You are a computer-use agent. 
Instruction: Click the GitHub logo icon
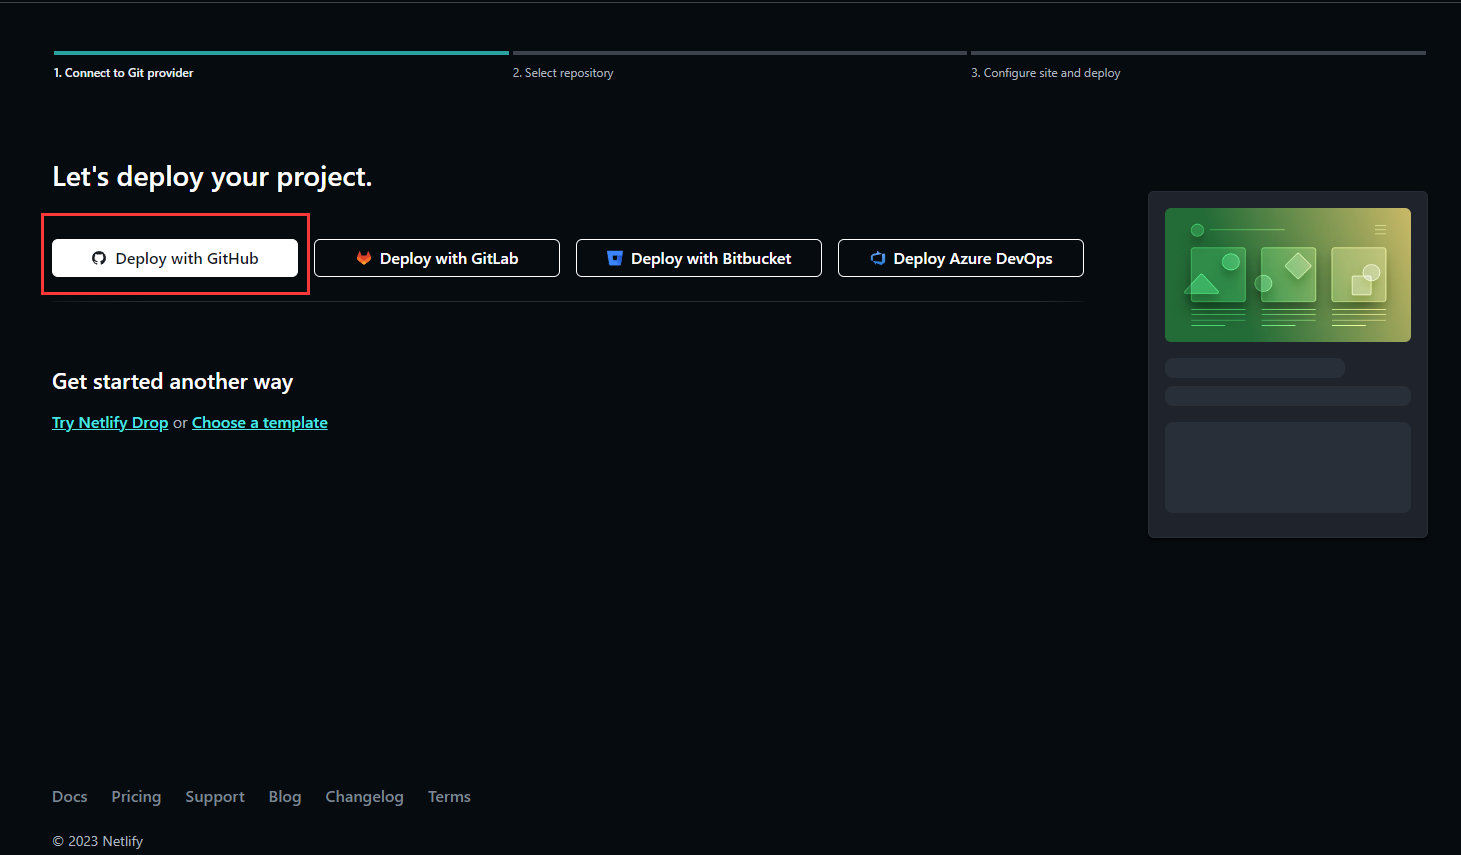(x=98, y=258)
